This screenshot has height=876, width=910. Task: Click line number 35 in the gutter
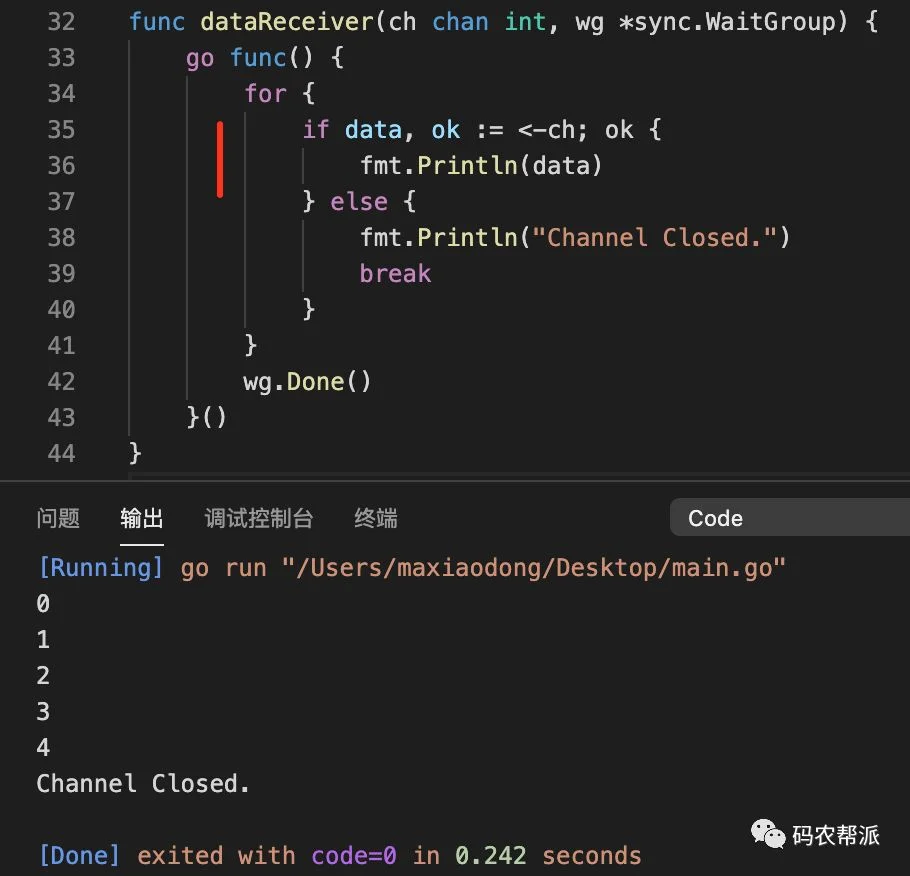pyautogui.click(x=61, y=129)
